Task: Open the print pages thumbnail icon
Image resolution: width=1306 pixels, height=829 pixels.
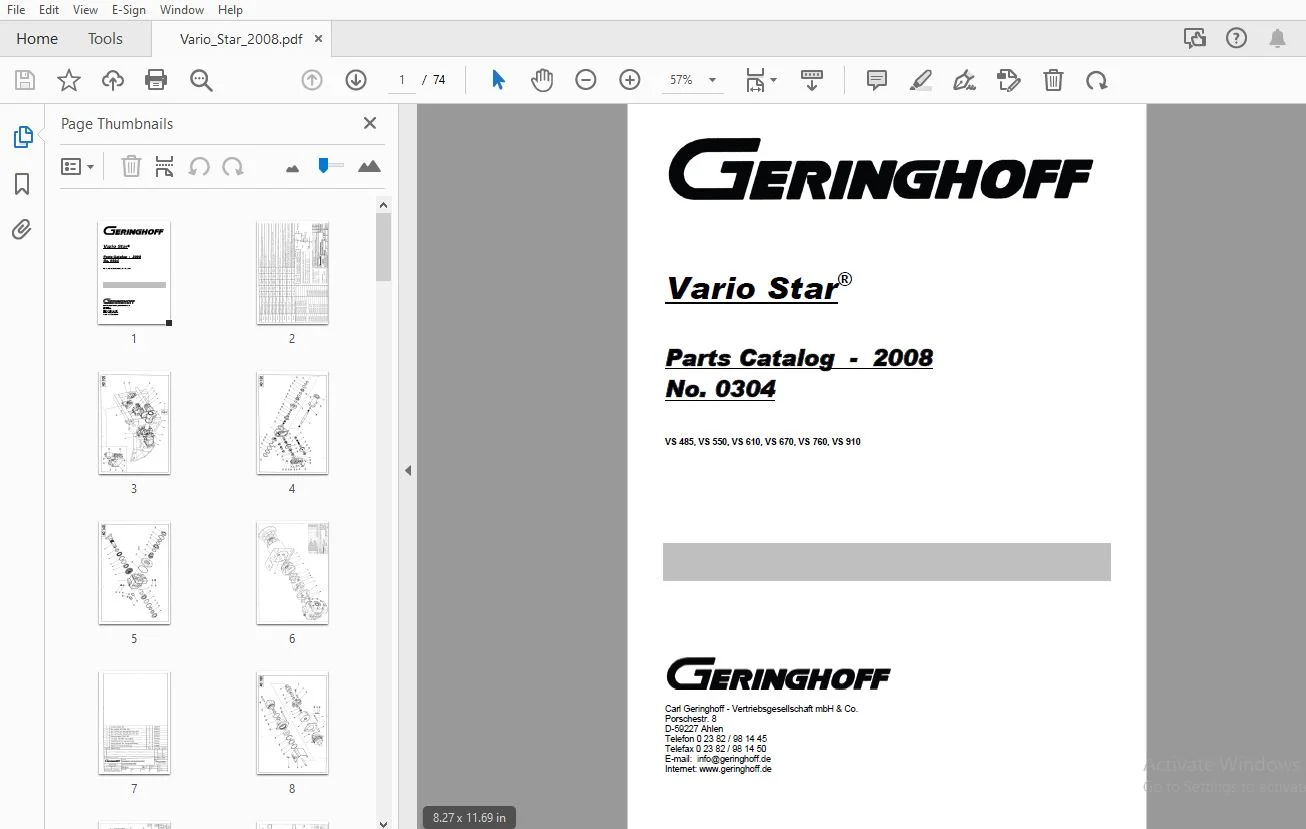Action: click(x=165, y=166)
